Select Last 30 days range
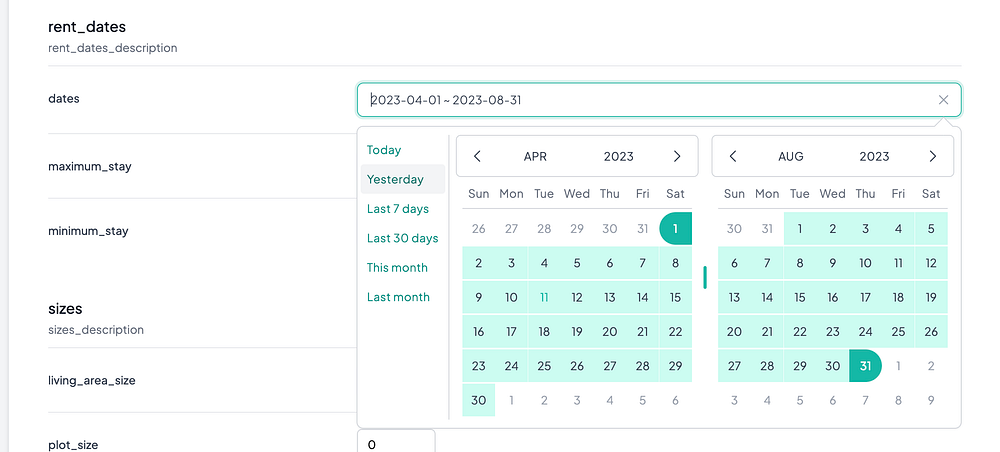1000x452 pixels. [x=402, y=238]
